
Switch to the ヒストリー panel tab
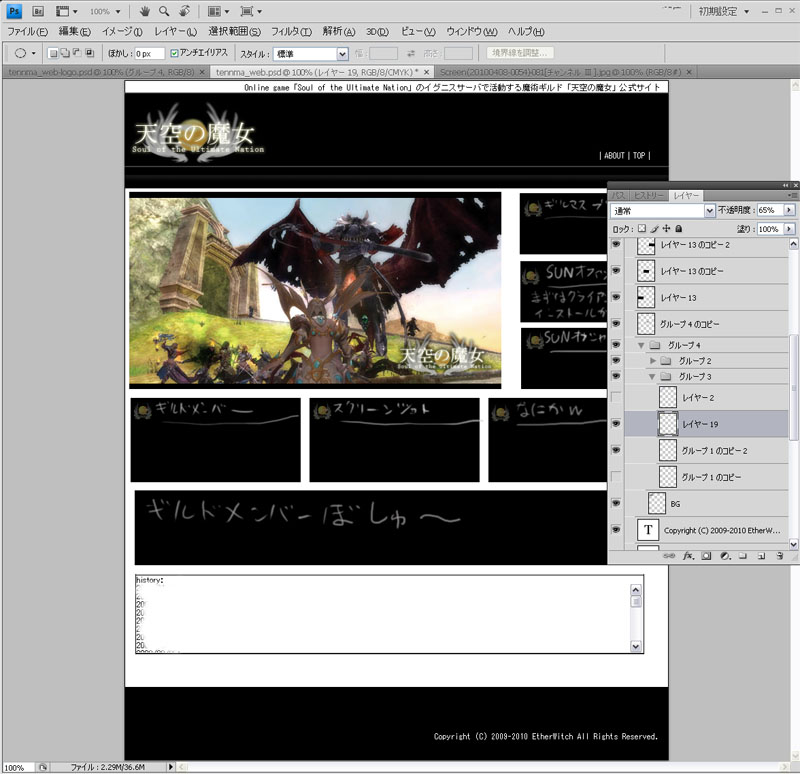[649, 195]
